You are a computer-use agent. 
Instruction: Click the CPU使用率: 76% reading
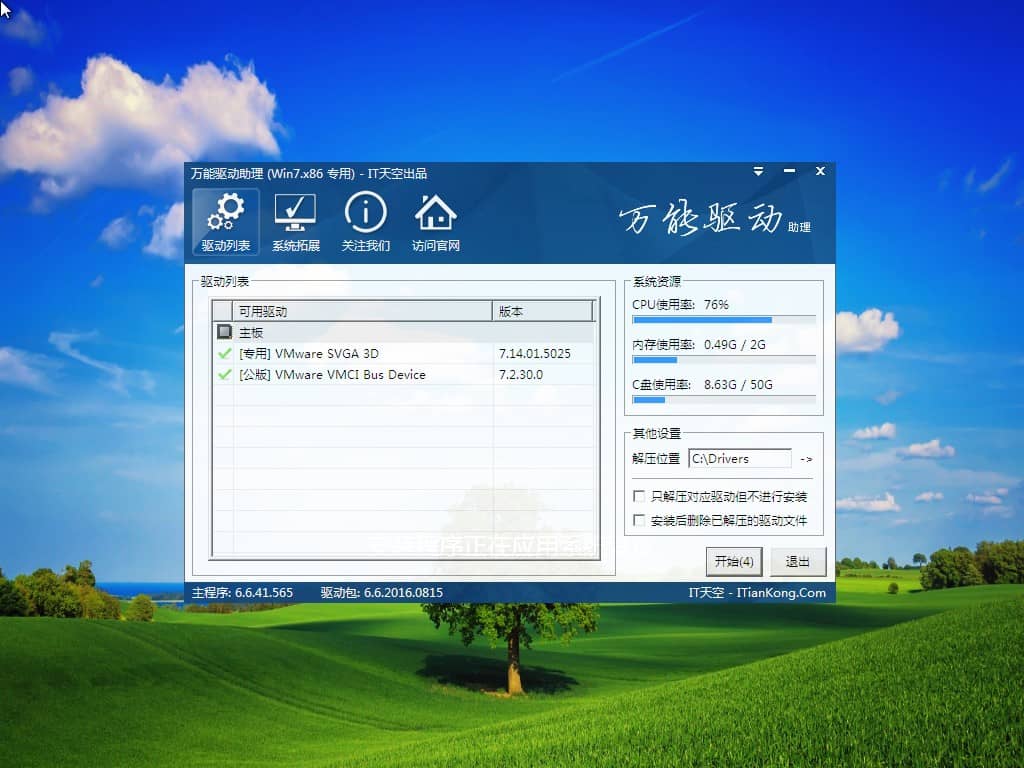680,304
